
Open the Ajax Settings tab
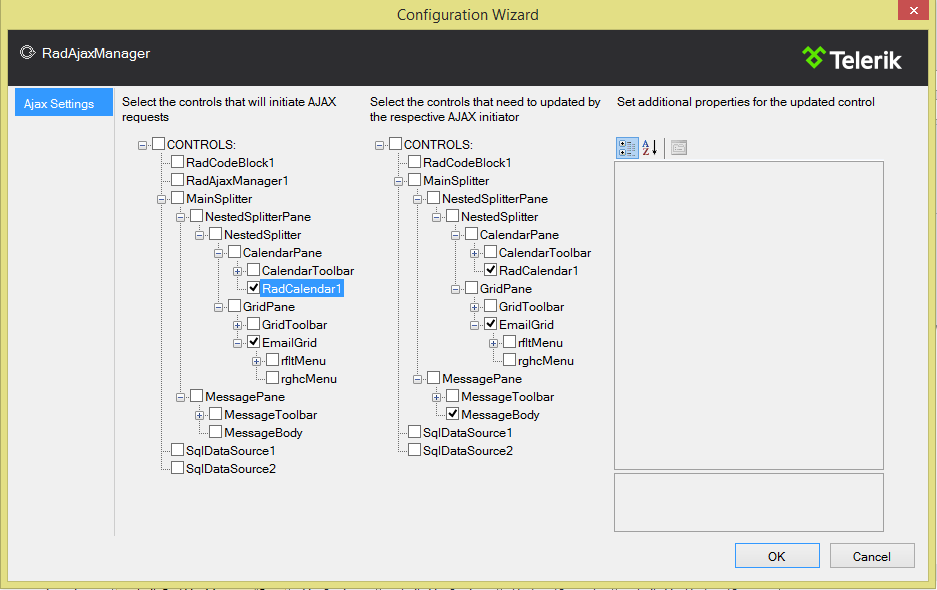coord(63,102)
